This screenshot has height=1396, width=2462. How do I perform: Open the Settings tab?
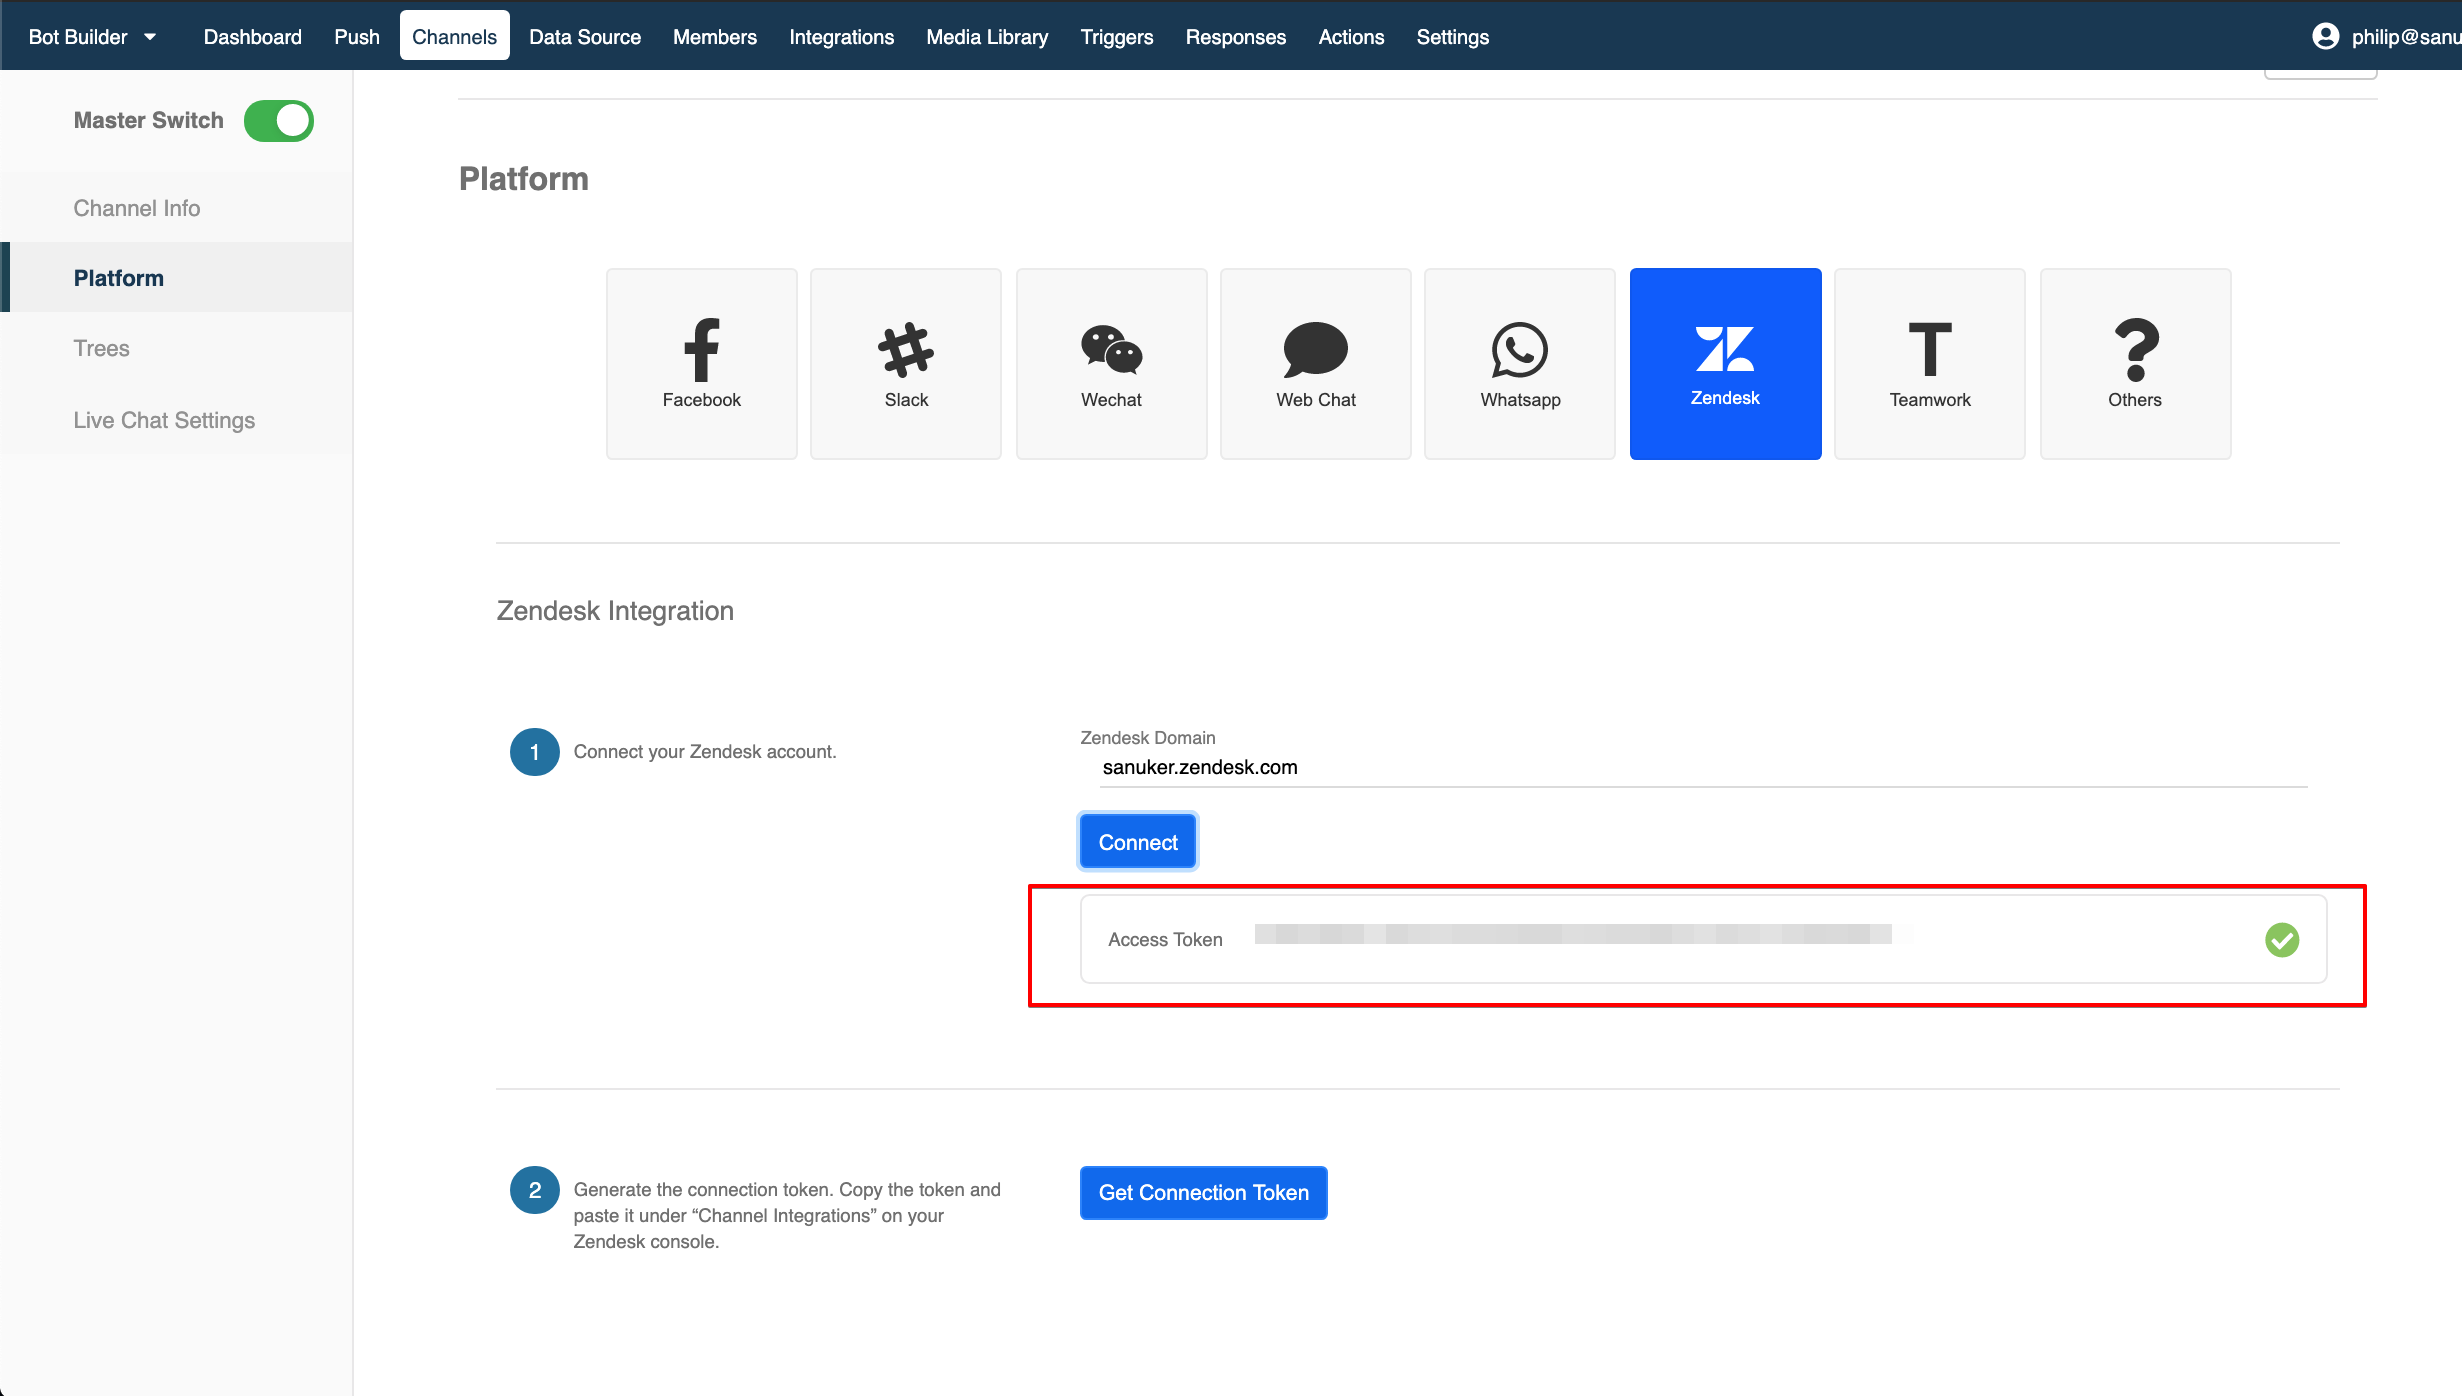(x=1453, y=37)
